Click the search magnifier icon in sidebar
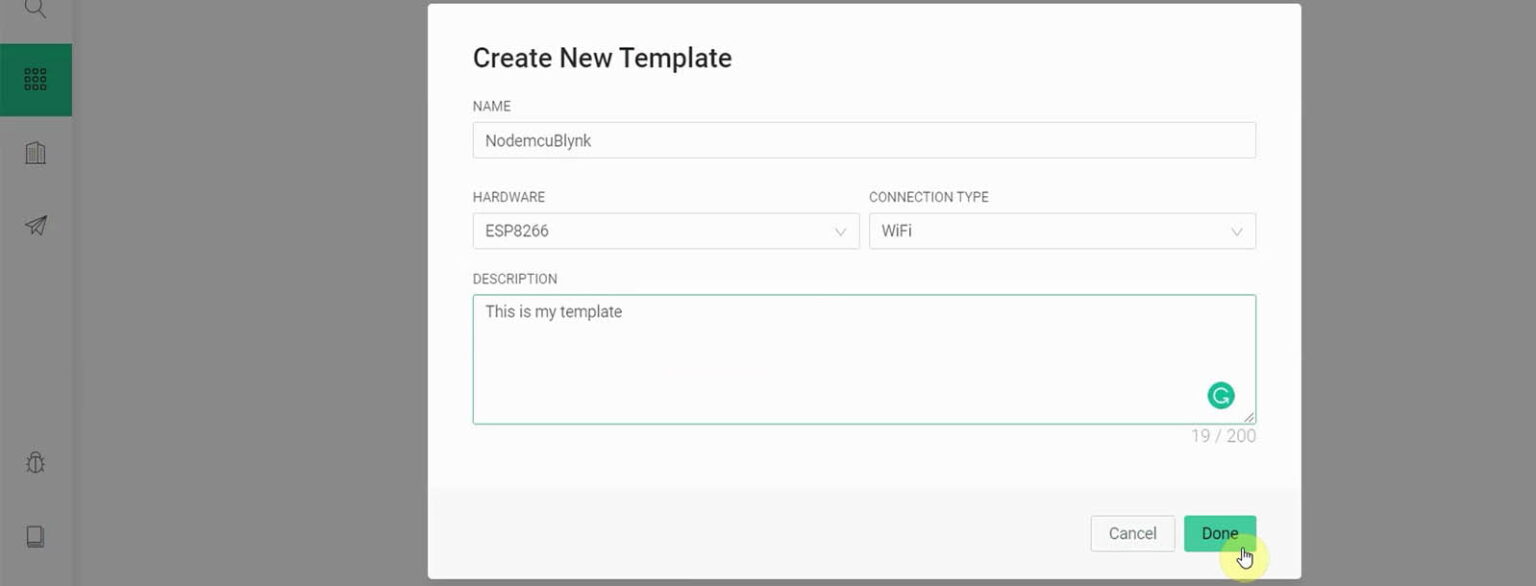The image size is (1536, 586). pos(35,9)
